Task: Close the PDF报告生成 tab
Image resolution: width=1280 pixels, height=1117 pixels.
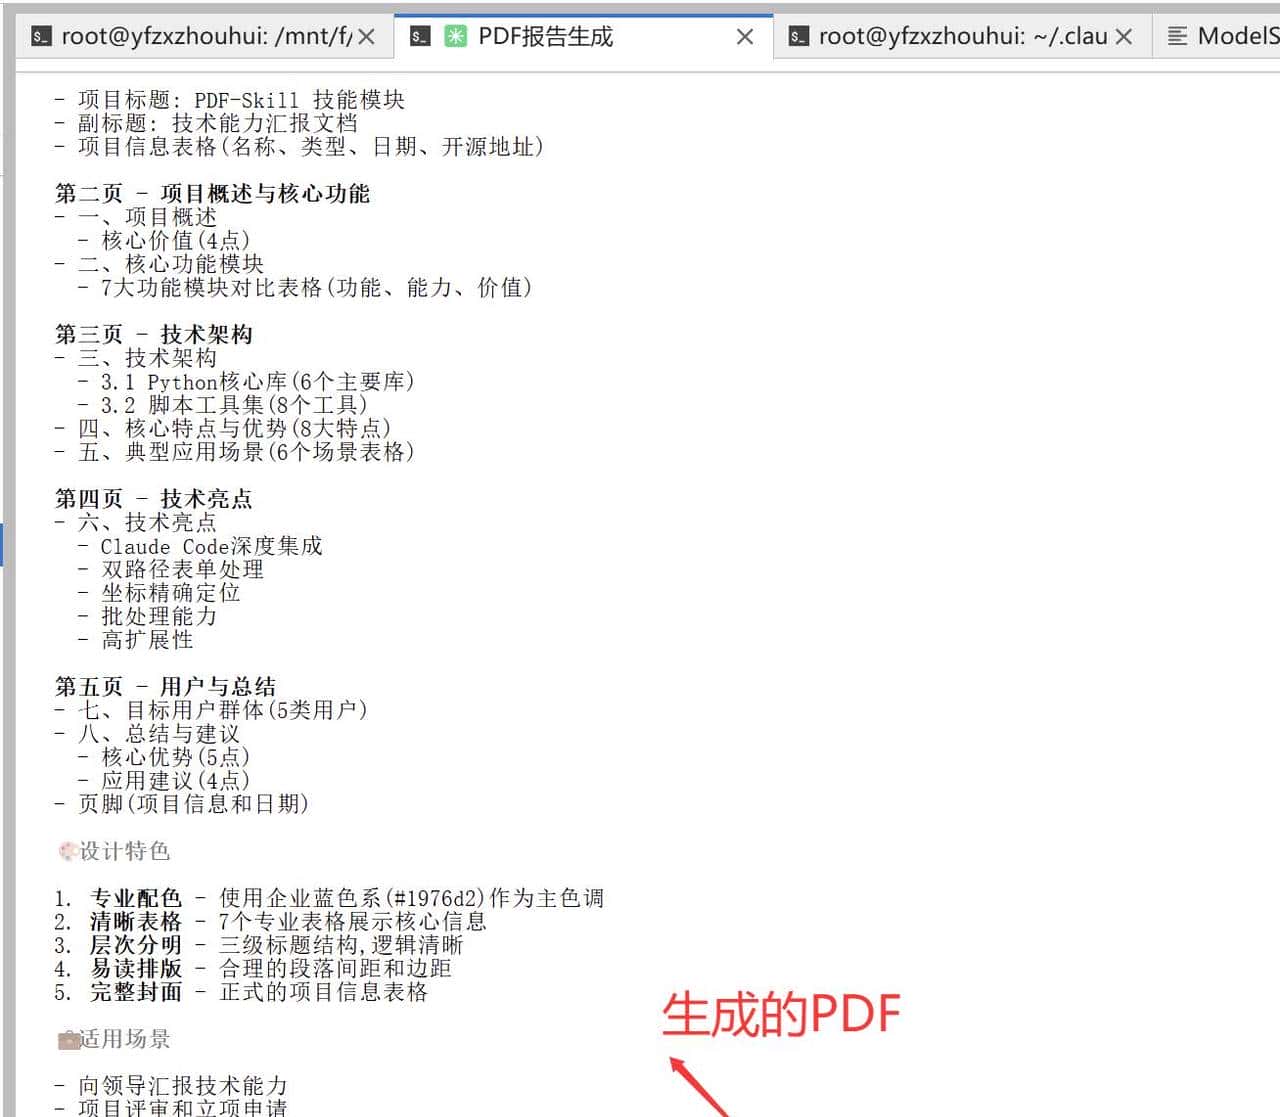Action: click(x=744, y=36)
